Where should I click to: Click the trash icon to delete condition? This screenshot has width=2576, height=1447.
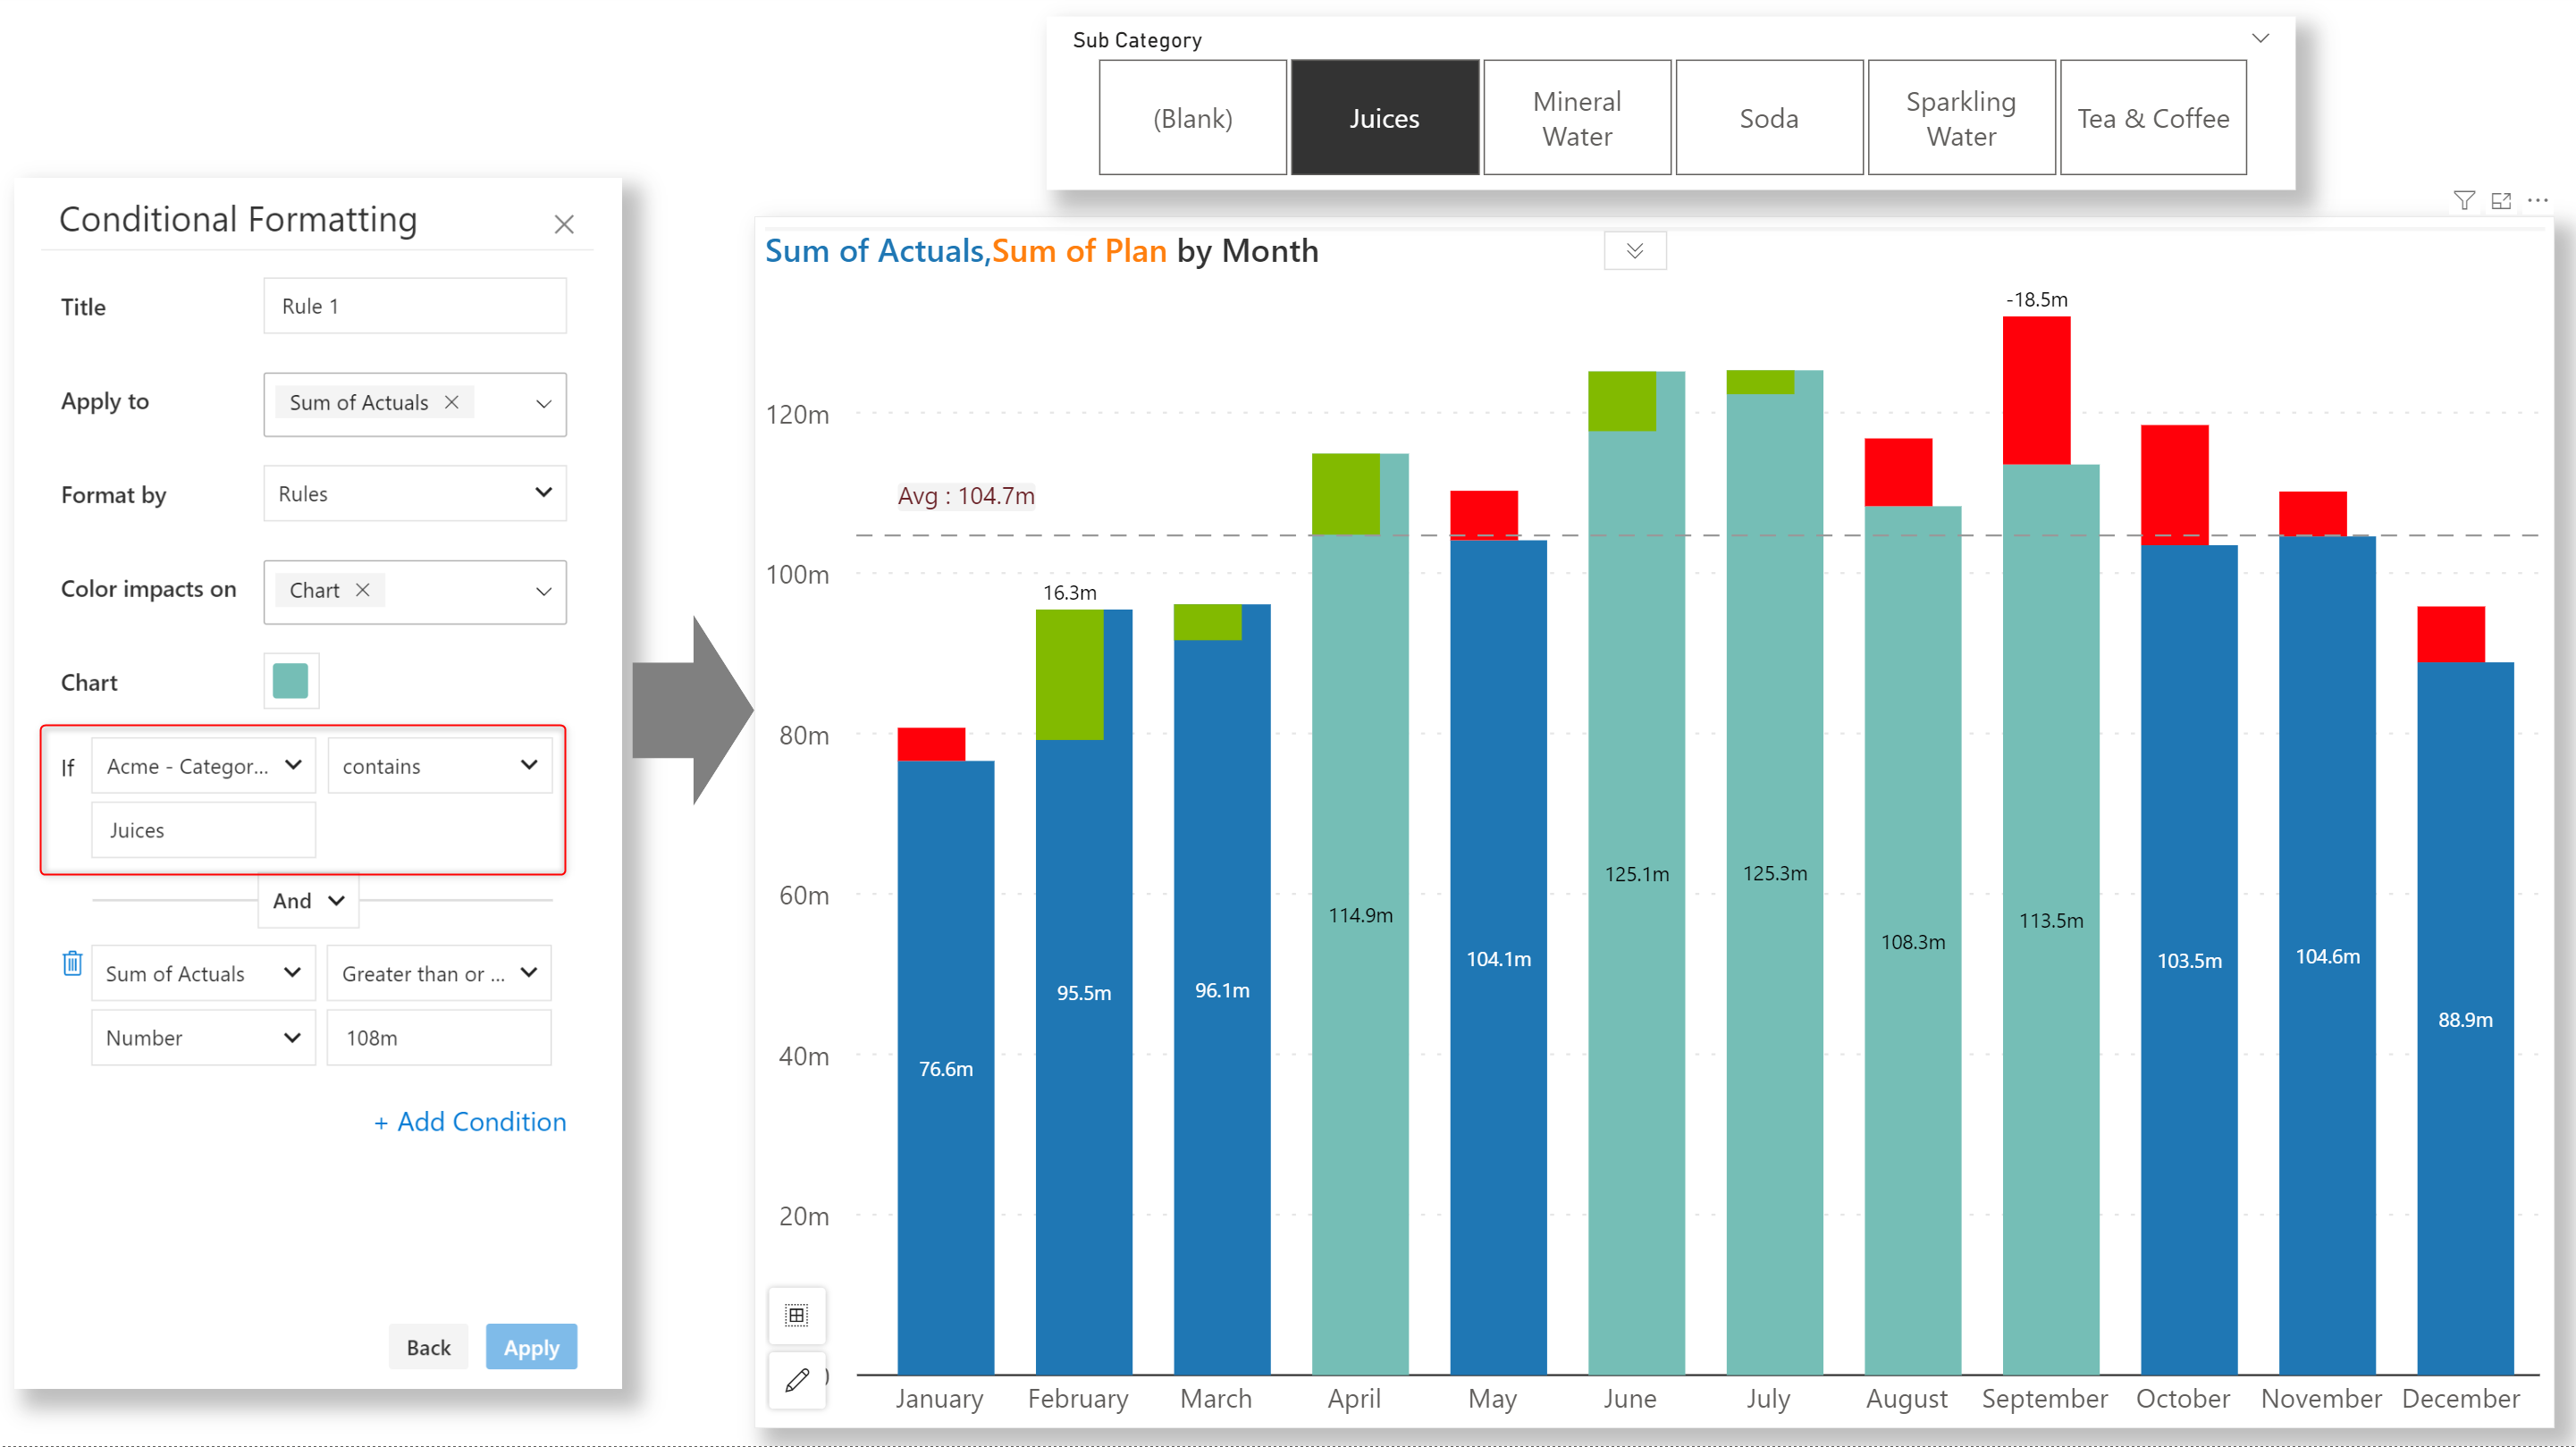72,963
